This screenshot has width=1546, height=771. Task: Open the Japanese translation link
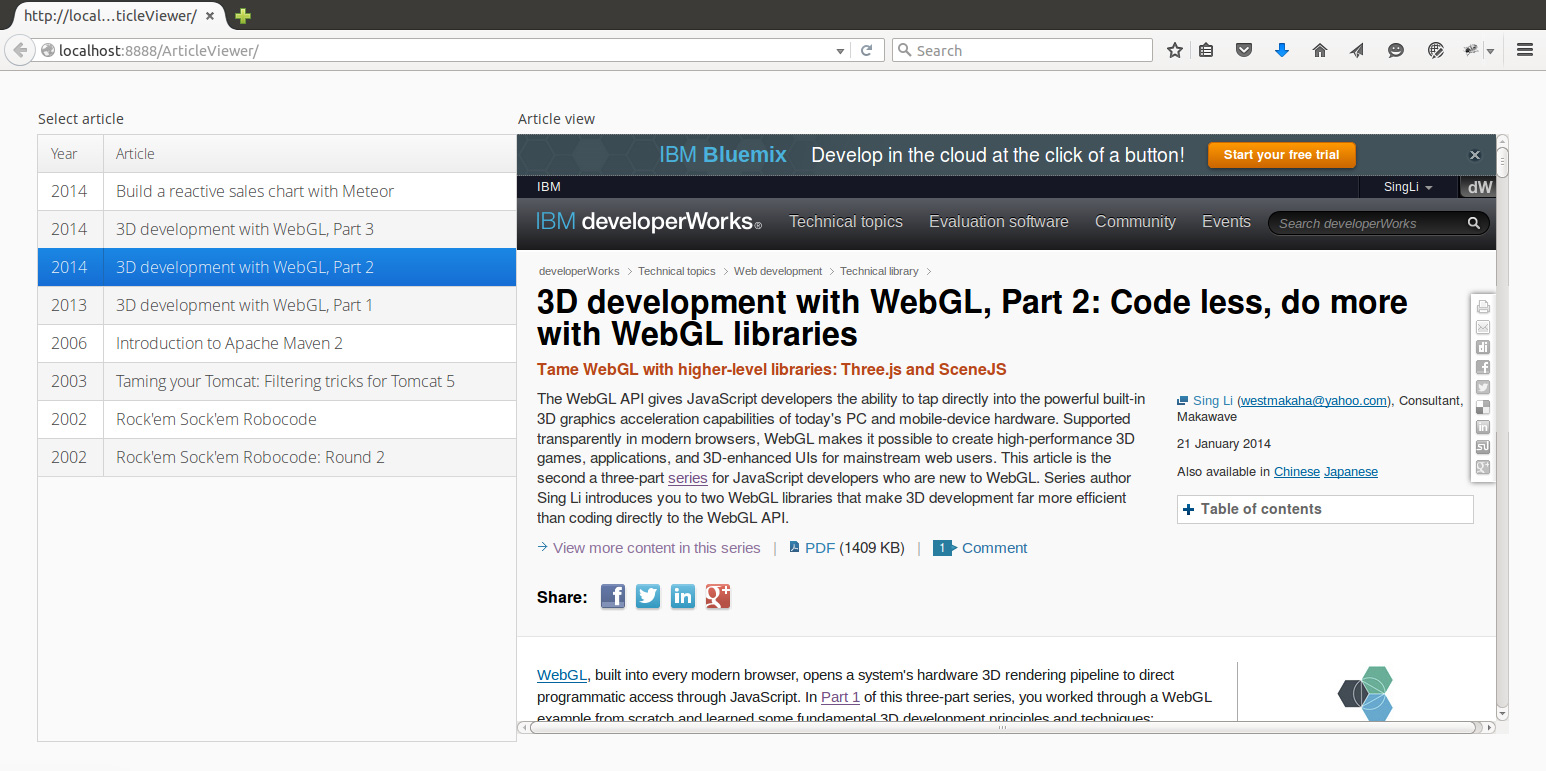[1351, 472]
